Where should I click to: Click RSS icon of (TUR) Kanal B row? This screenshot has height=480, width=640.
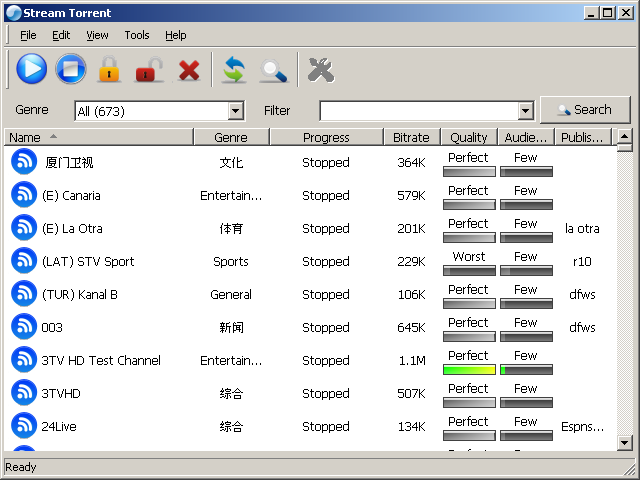coord(24,293)
